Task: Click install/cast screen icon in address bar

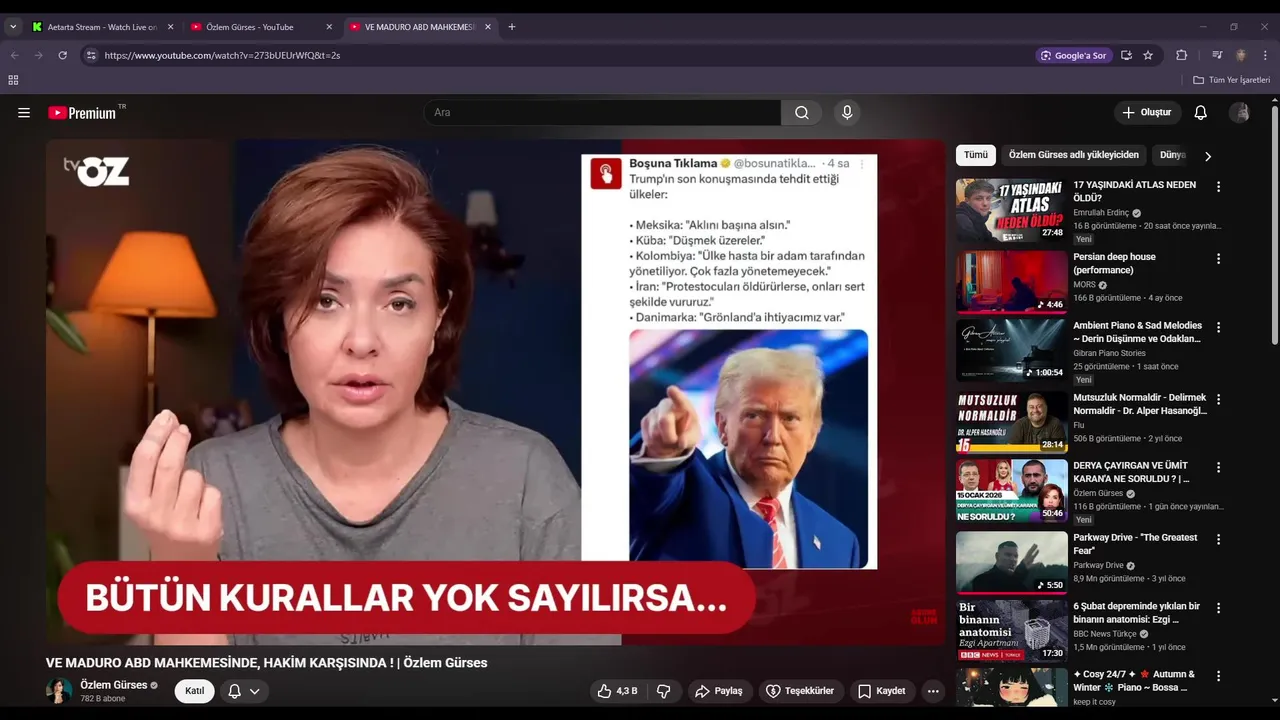Action: coord(1126,55)
